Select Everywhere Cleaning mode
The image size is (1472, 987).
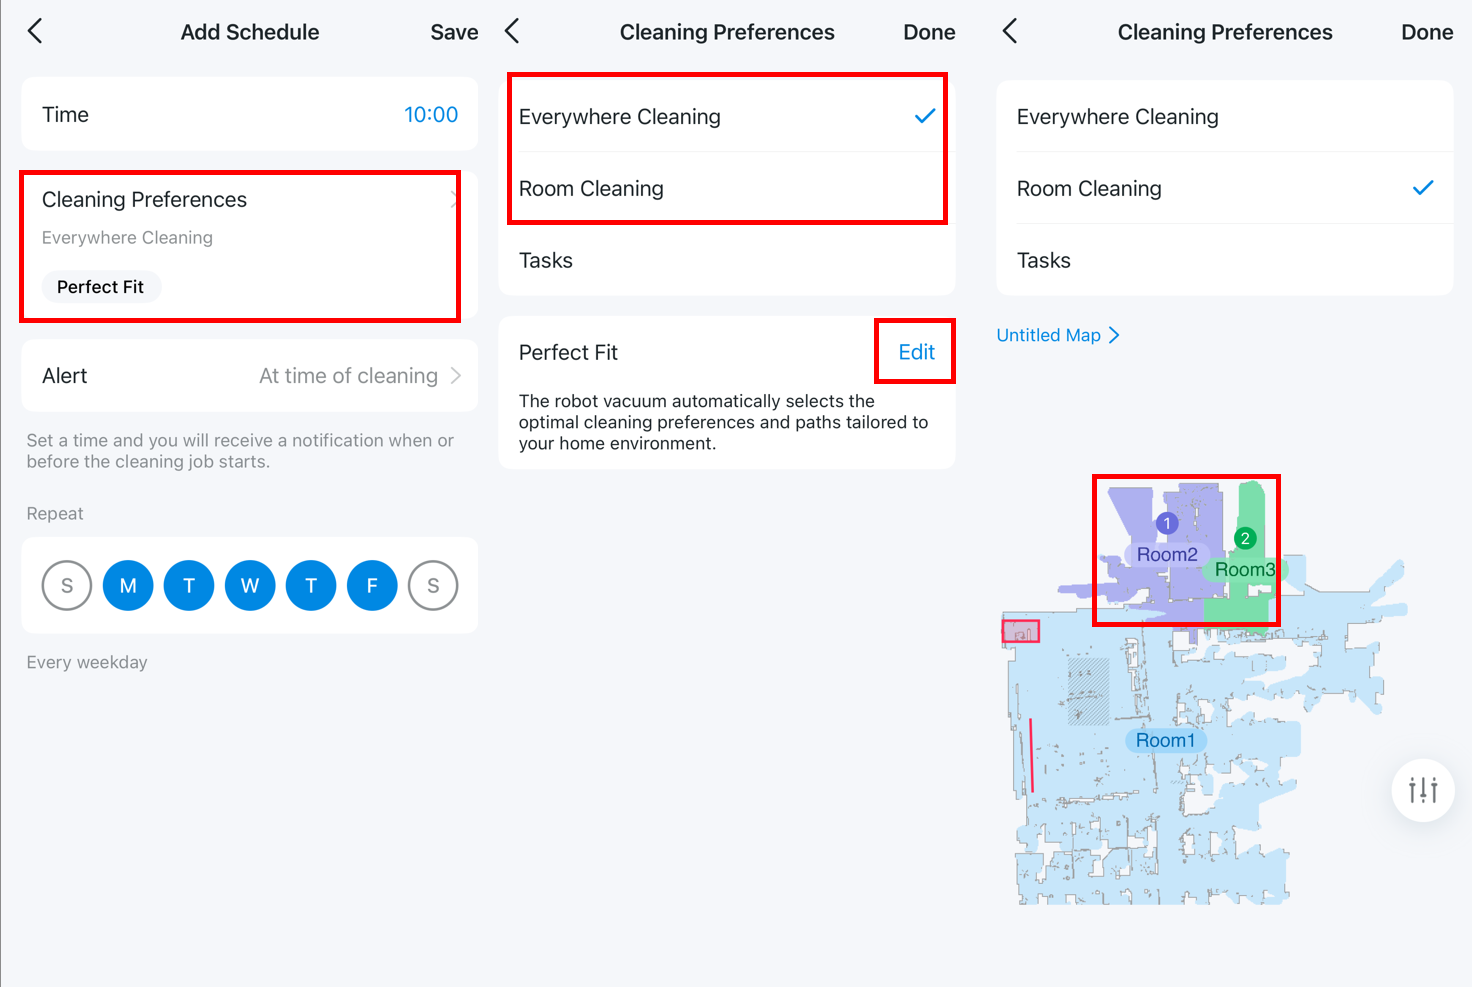(620, 116)
